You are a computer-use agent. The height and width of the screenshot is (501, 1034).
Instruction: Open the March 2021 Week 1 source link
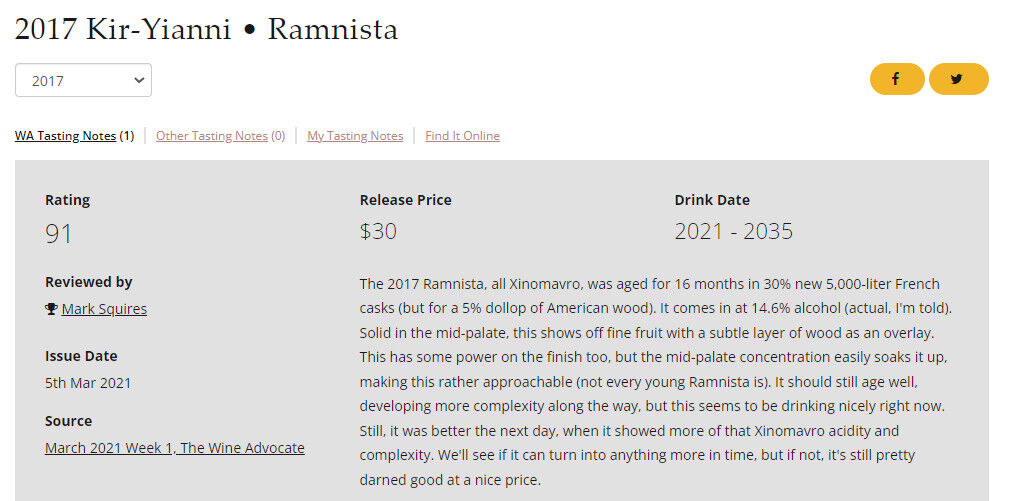175,448
